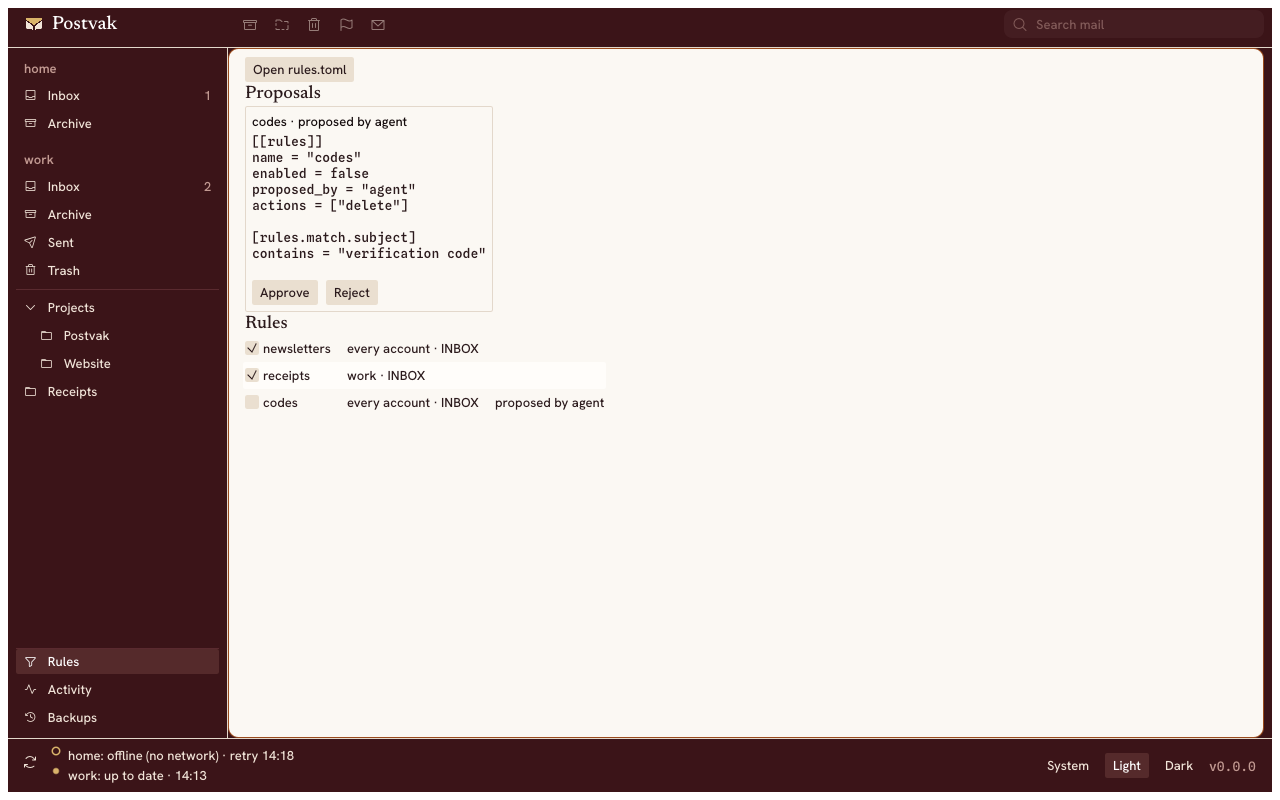Screen dimensions: 1280x800
Task: Click the move-to-folder toolbar icon
Action: 282,25
